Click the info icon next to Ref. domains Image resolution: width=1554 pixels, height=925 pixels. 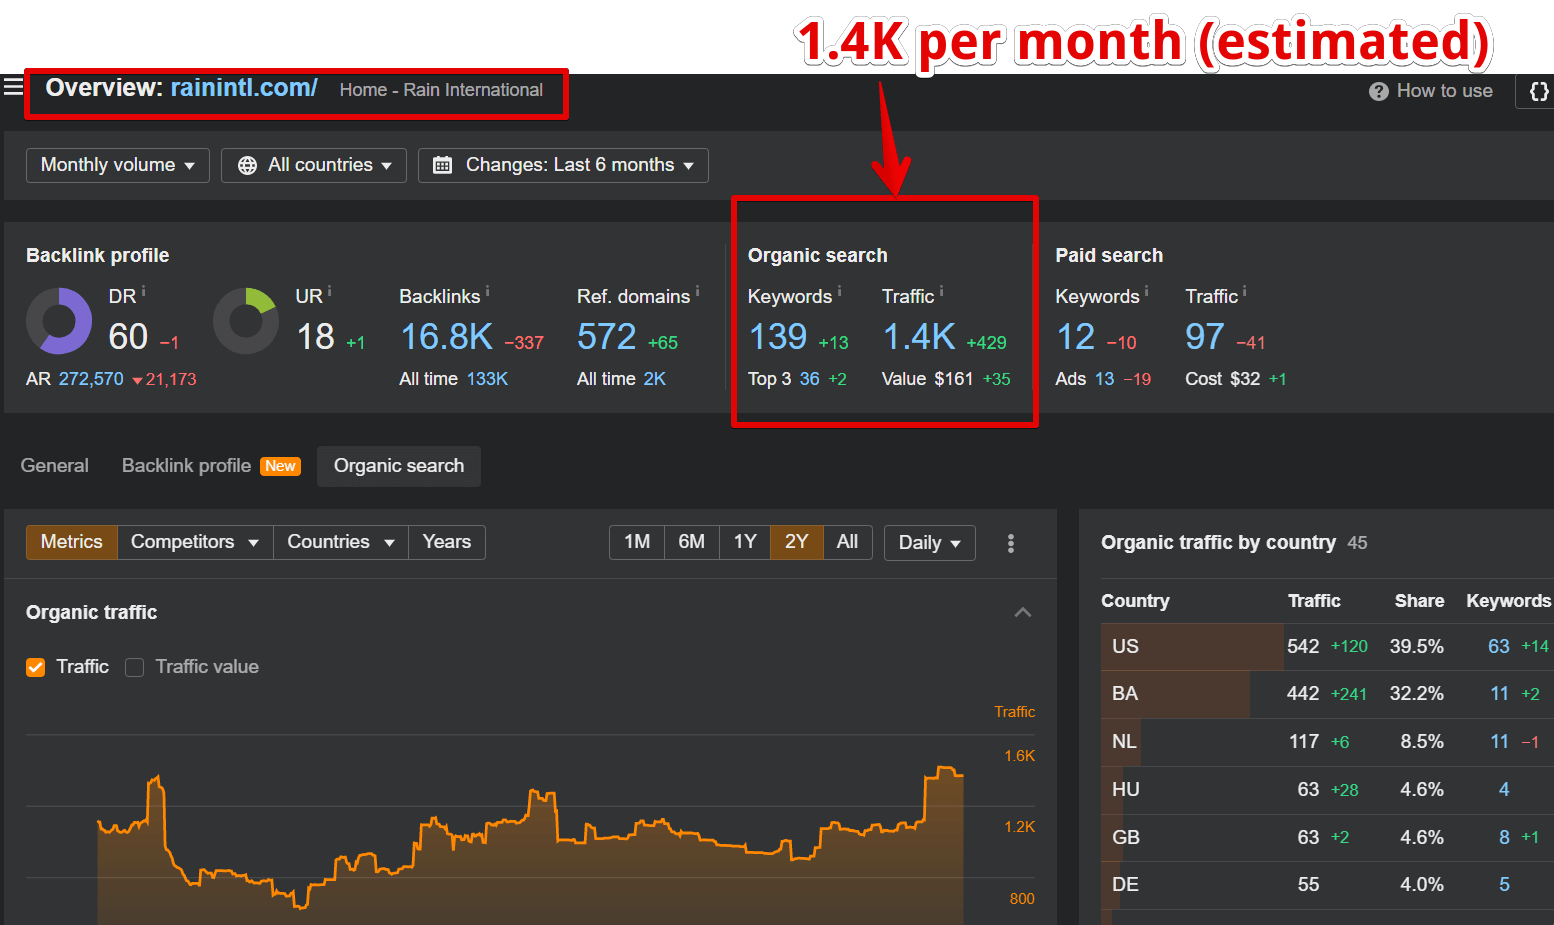pos(697,291)
